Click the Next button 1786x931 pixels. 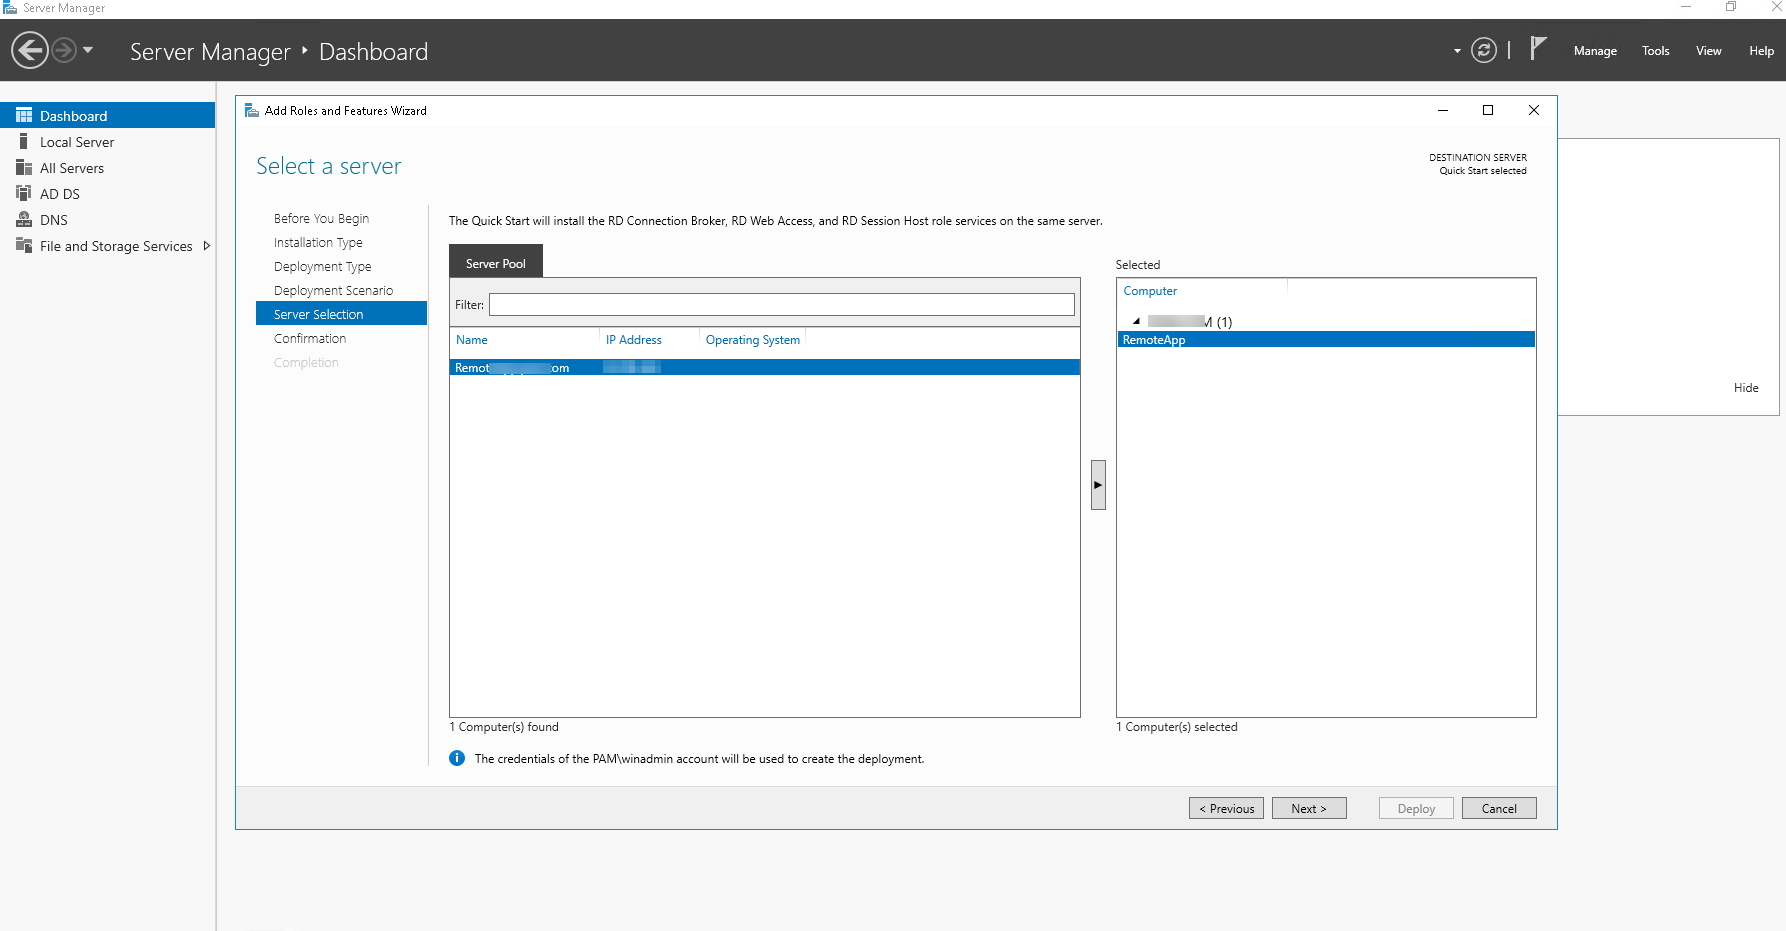coord(1309,808)
